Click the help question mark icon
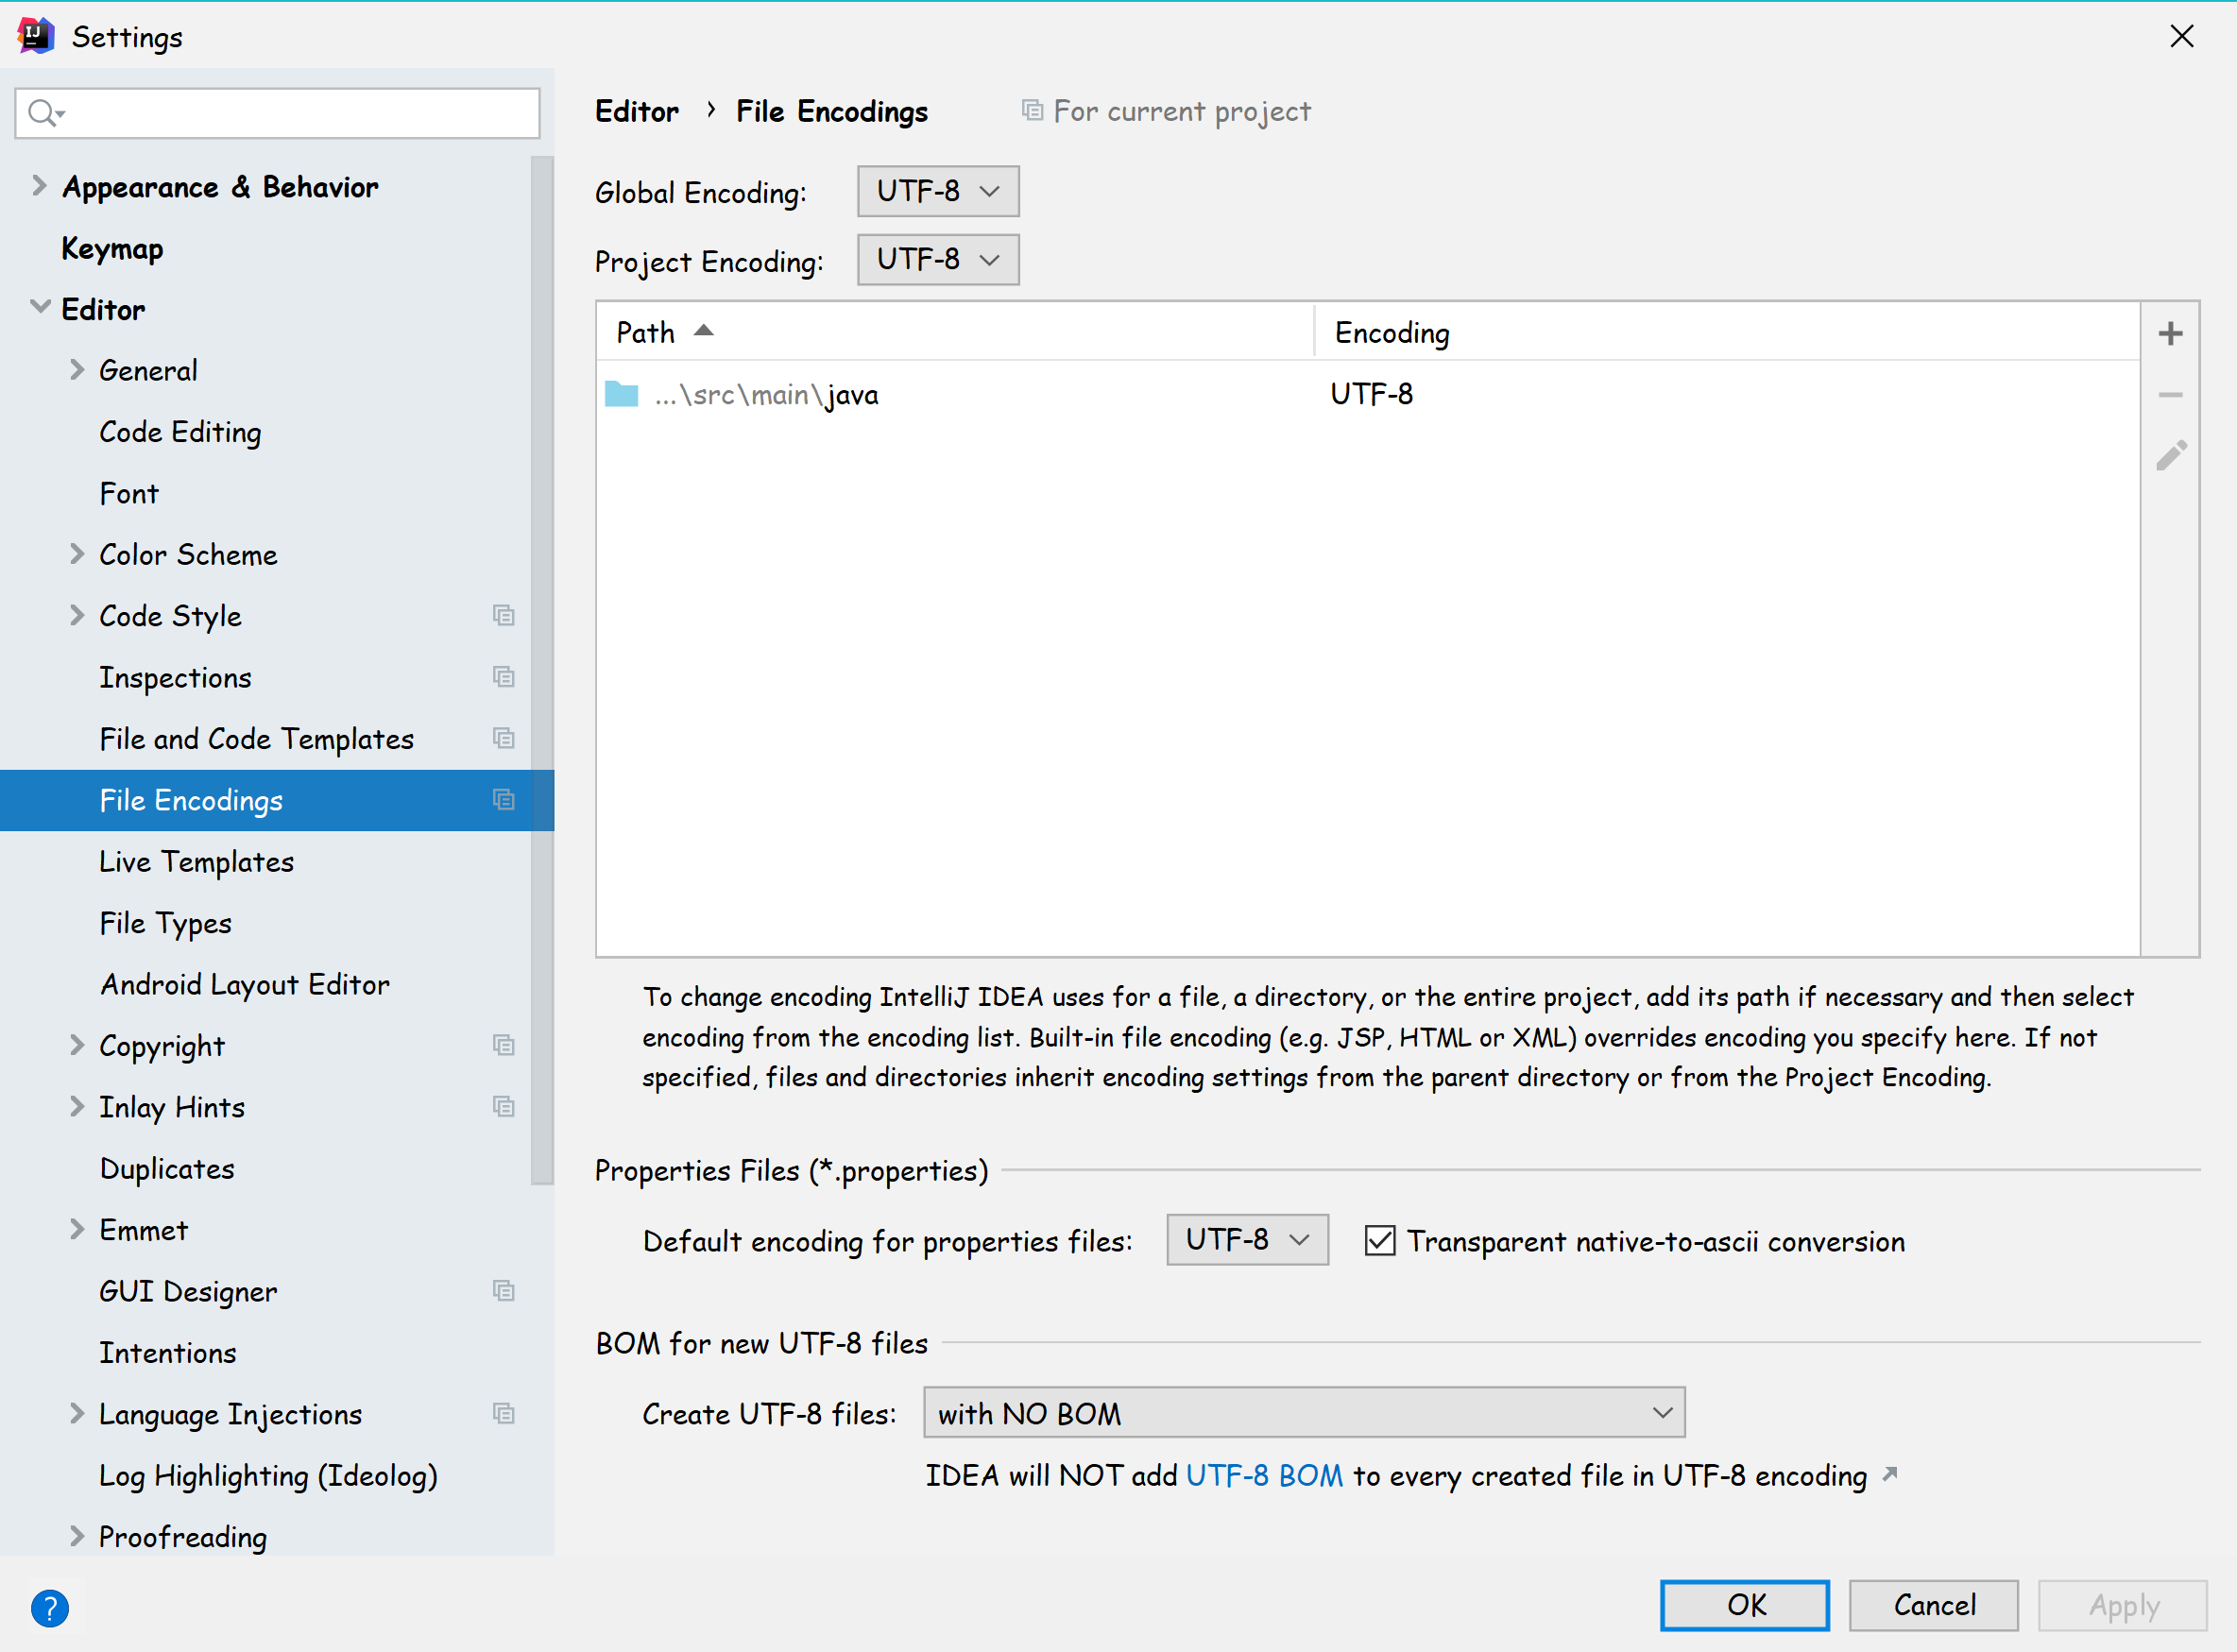The width and height of the screenshot is (2237, 1652). click(x=49, y=1608)
